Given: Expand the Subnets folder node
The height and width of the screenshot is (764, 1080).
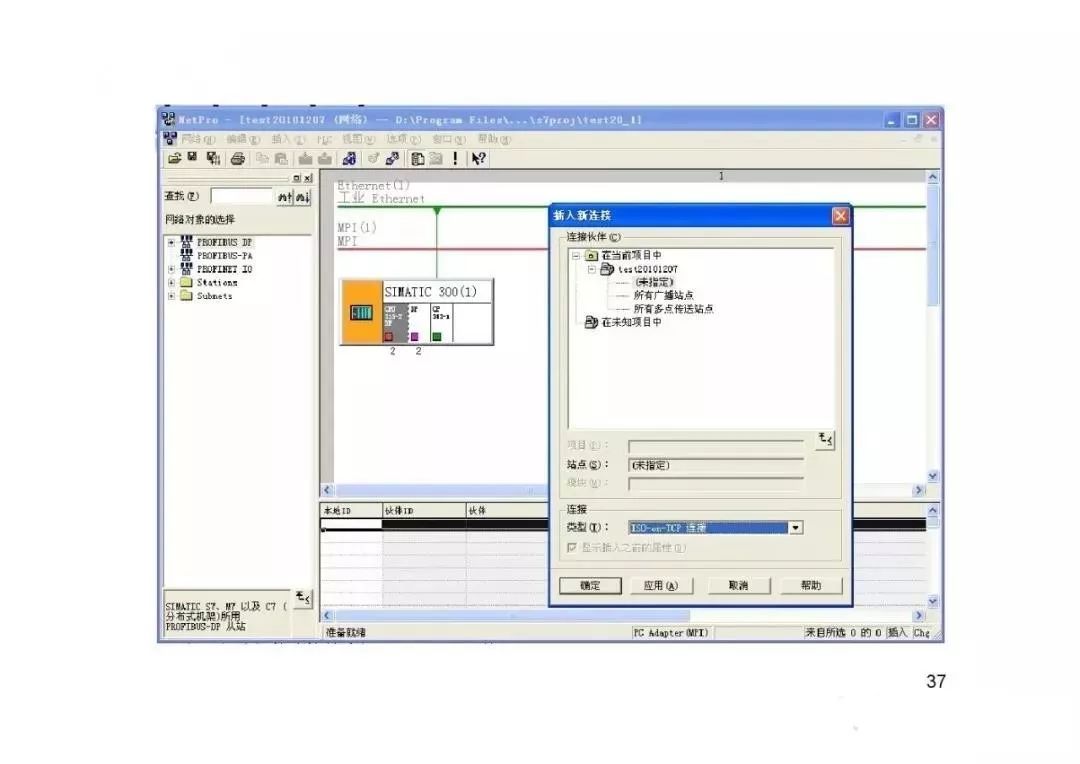Looking at the screenshot, I should coord(171,296).
